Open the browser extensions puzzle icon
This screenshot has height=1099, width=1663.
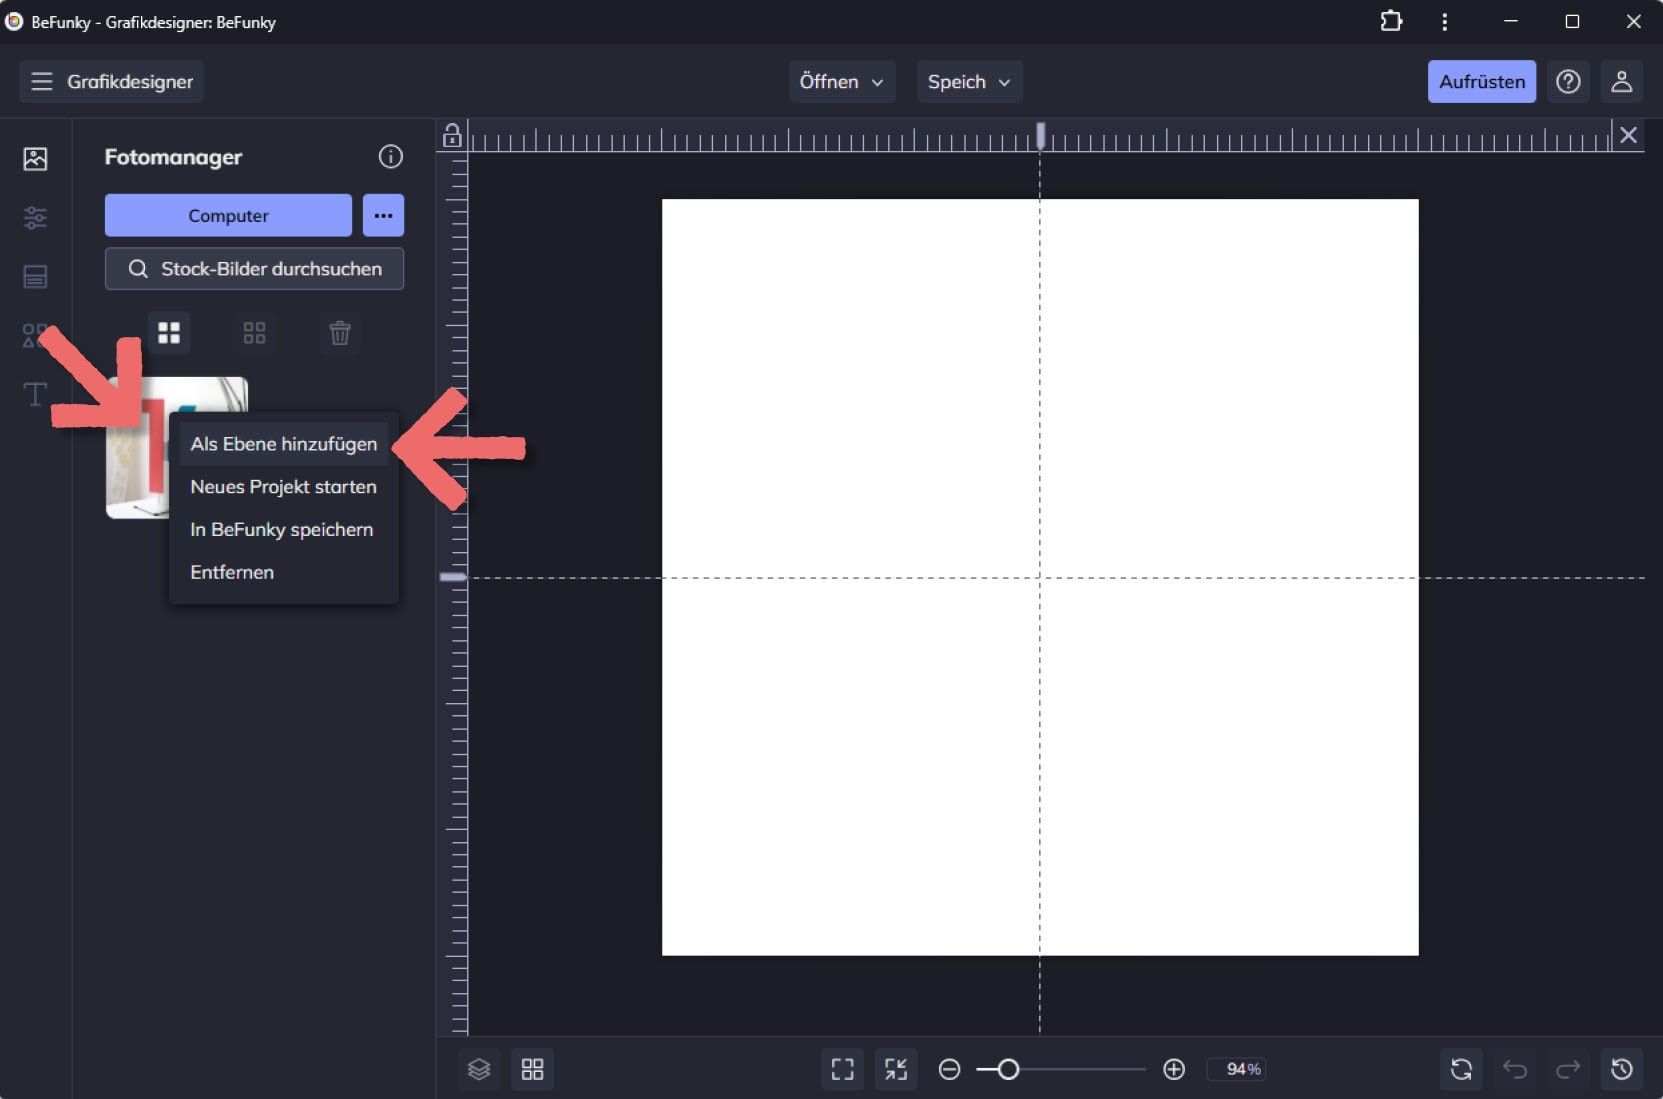pyautogui.click(x=1391, y=21)
